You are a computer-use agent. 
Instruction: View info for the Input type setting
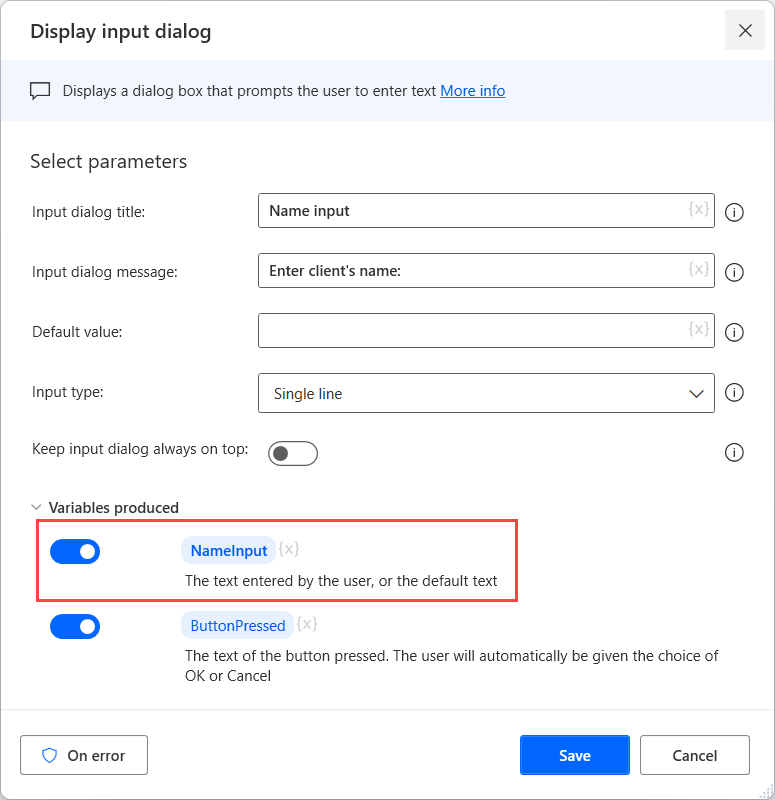734,393
